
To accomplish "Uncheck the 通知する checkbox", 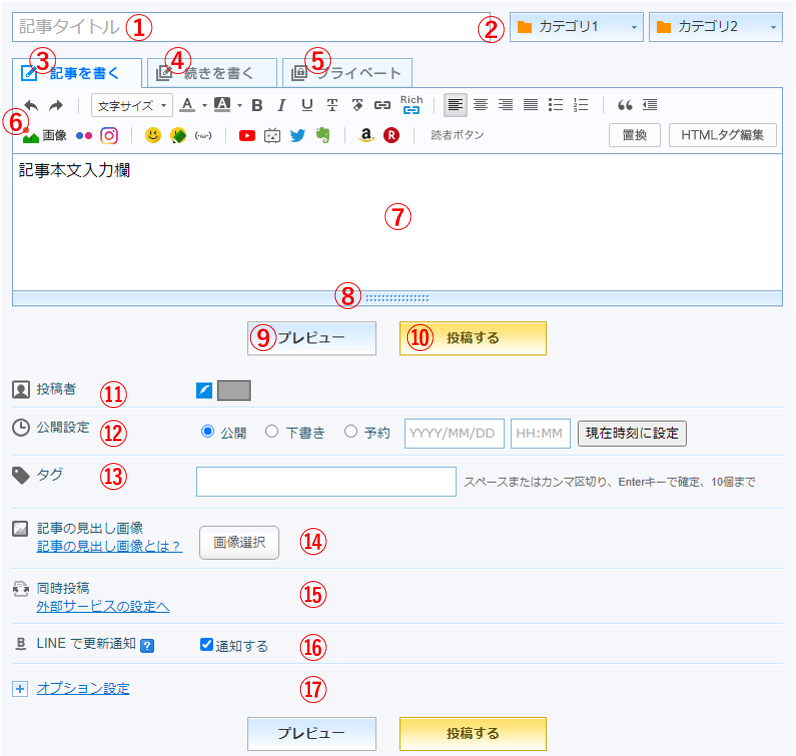I will pyautogui.click(x=206, y=644).
